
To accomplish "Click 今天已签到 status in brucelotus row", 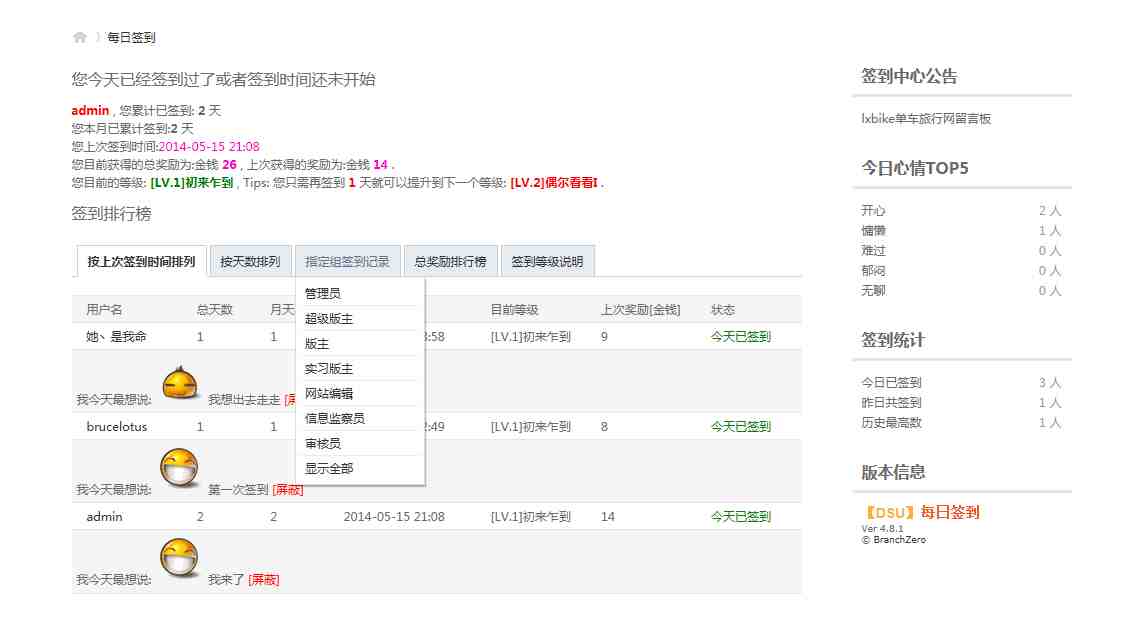I will pos(740,427).
